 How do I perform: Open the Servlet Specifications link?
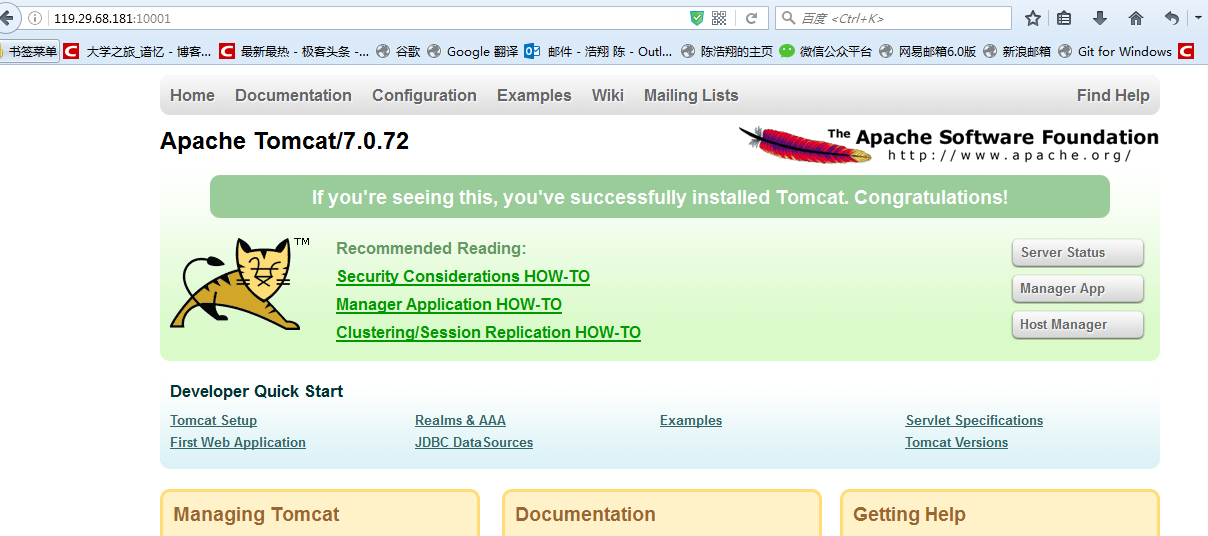pyautogui.click(x=974, y=420)
